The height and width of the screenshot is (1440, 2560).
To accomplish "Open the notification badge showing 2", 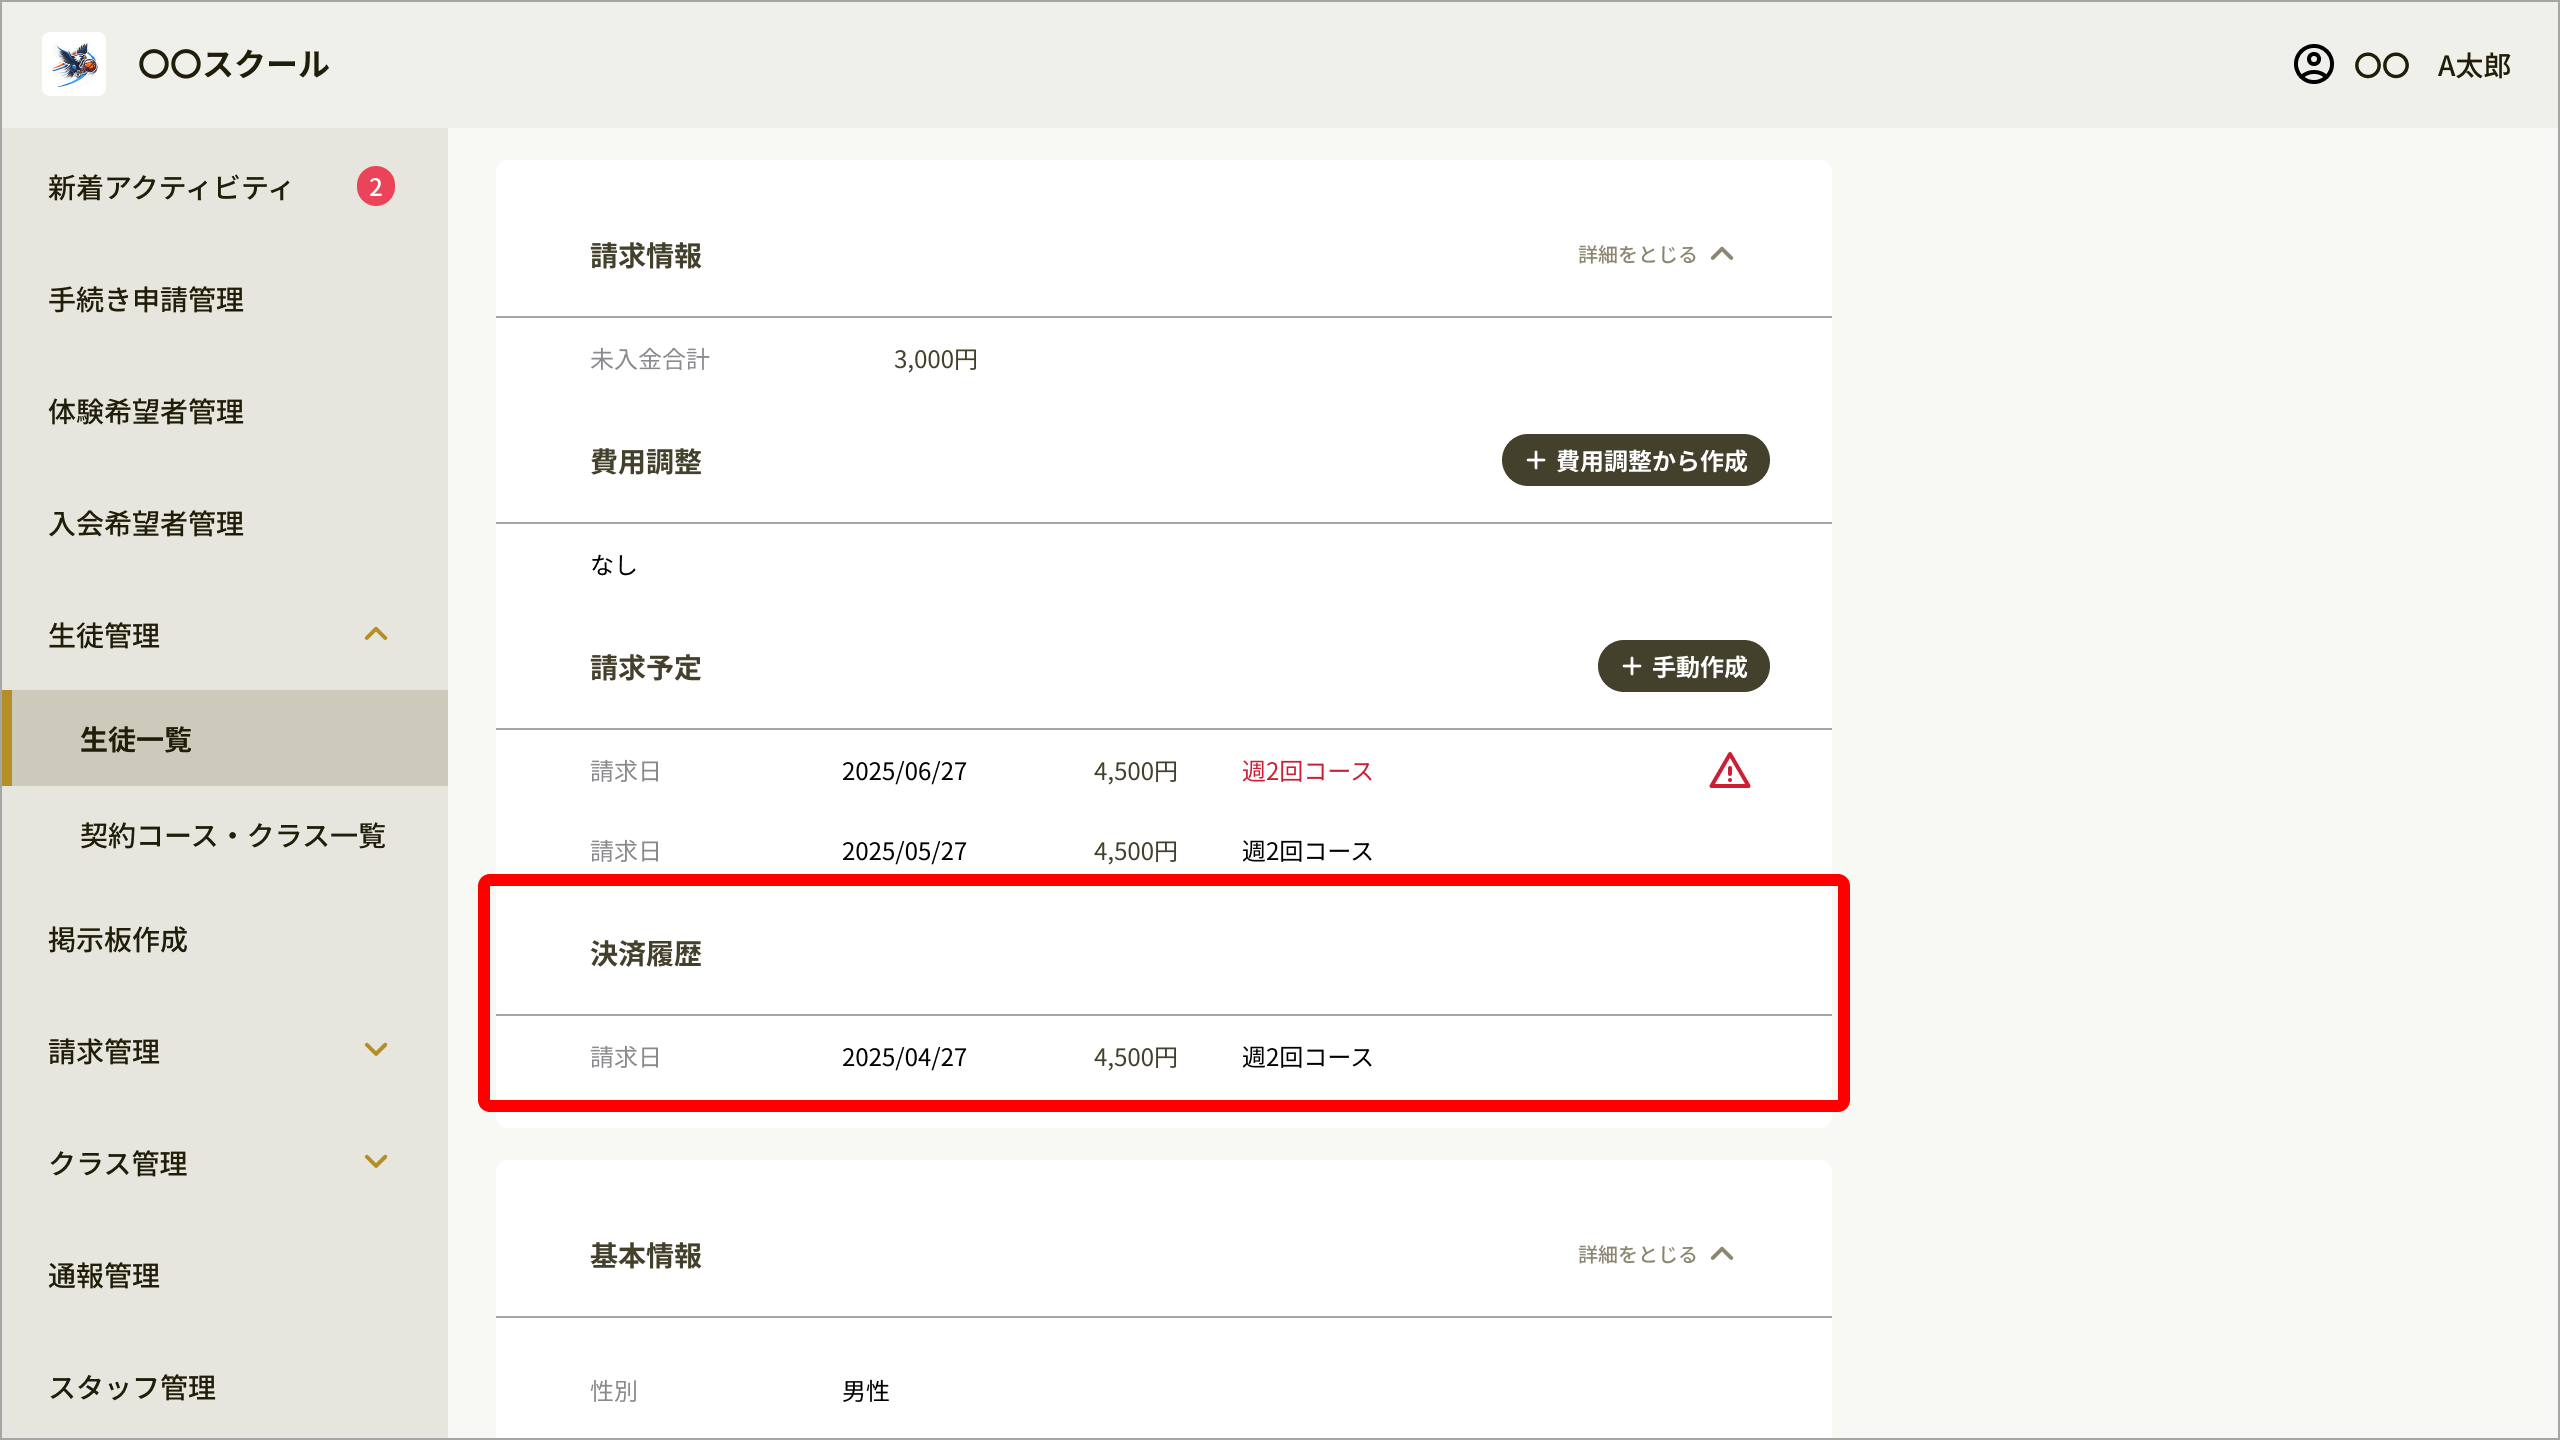I will (376, 186).
